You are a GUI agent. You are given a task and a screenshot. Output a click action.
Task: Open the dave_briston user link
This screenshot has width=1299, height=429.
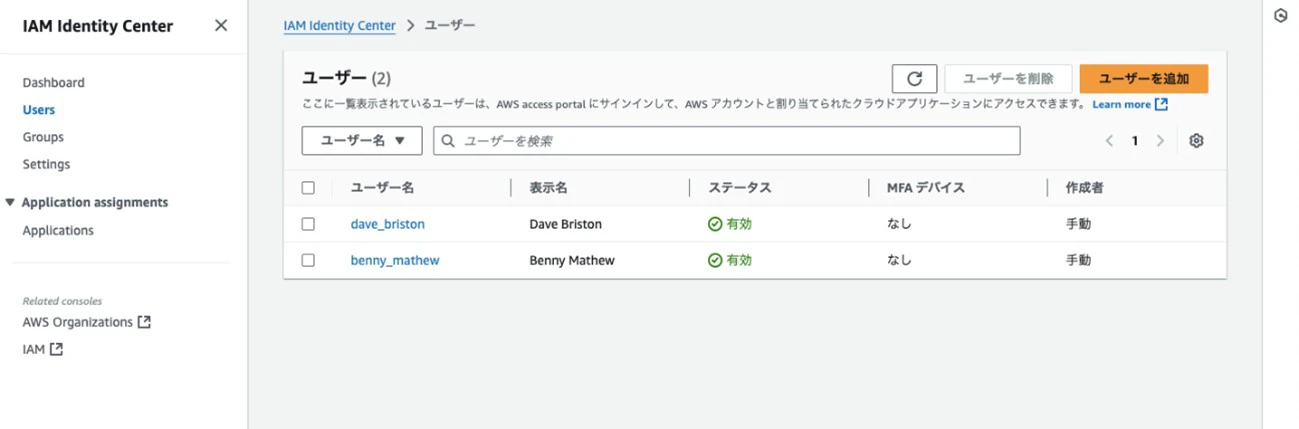[387, 224]
